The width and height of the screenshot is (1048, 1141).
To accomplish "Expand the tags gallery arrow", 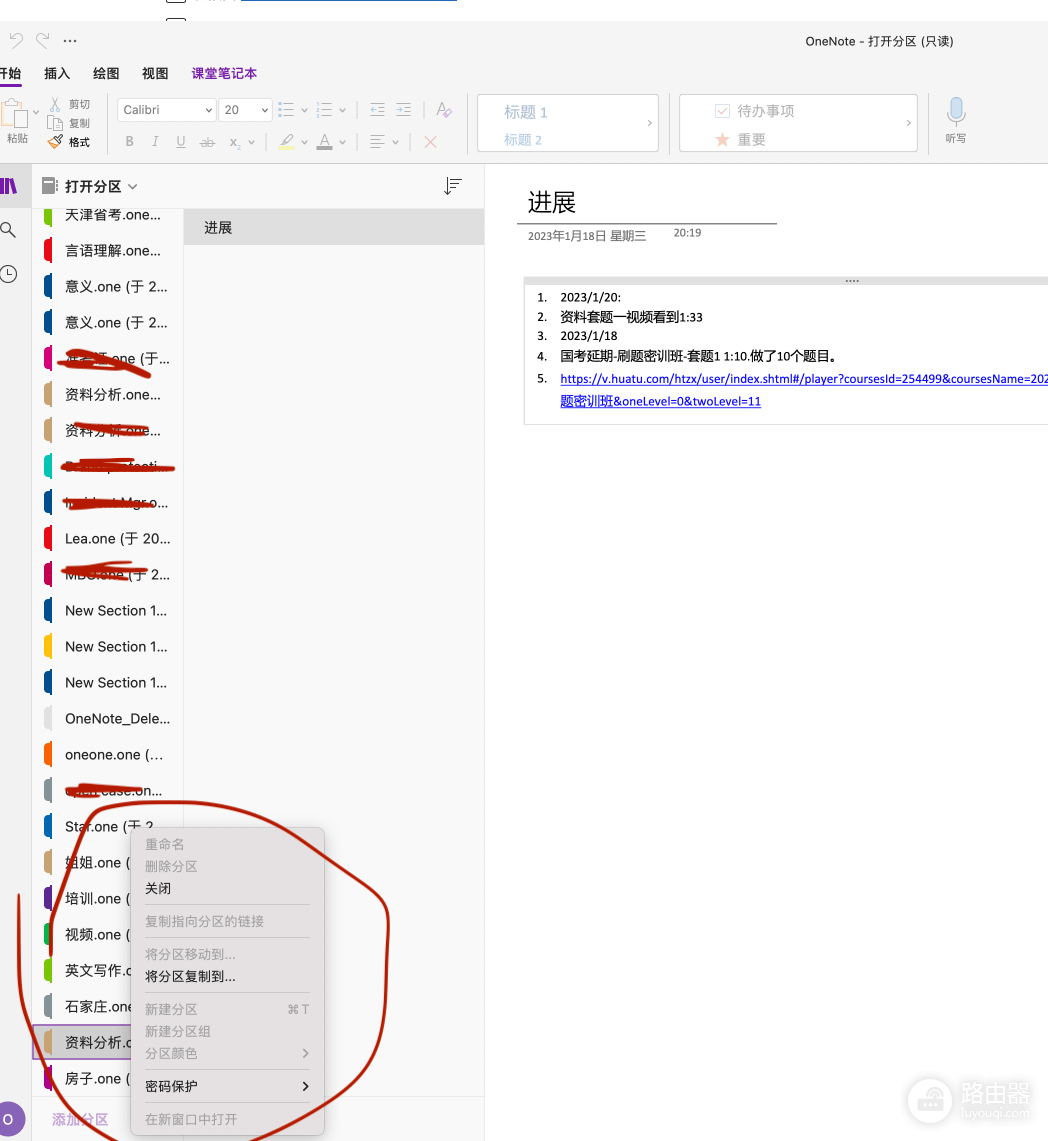I will pos(908,123).
